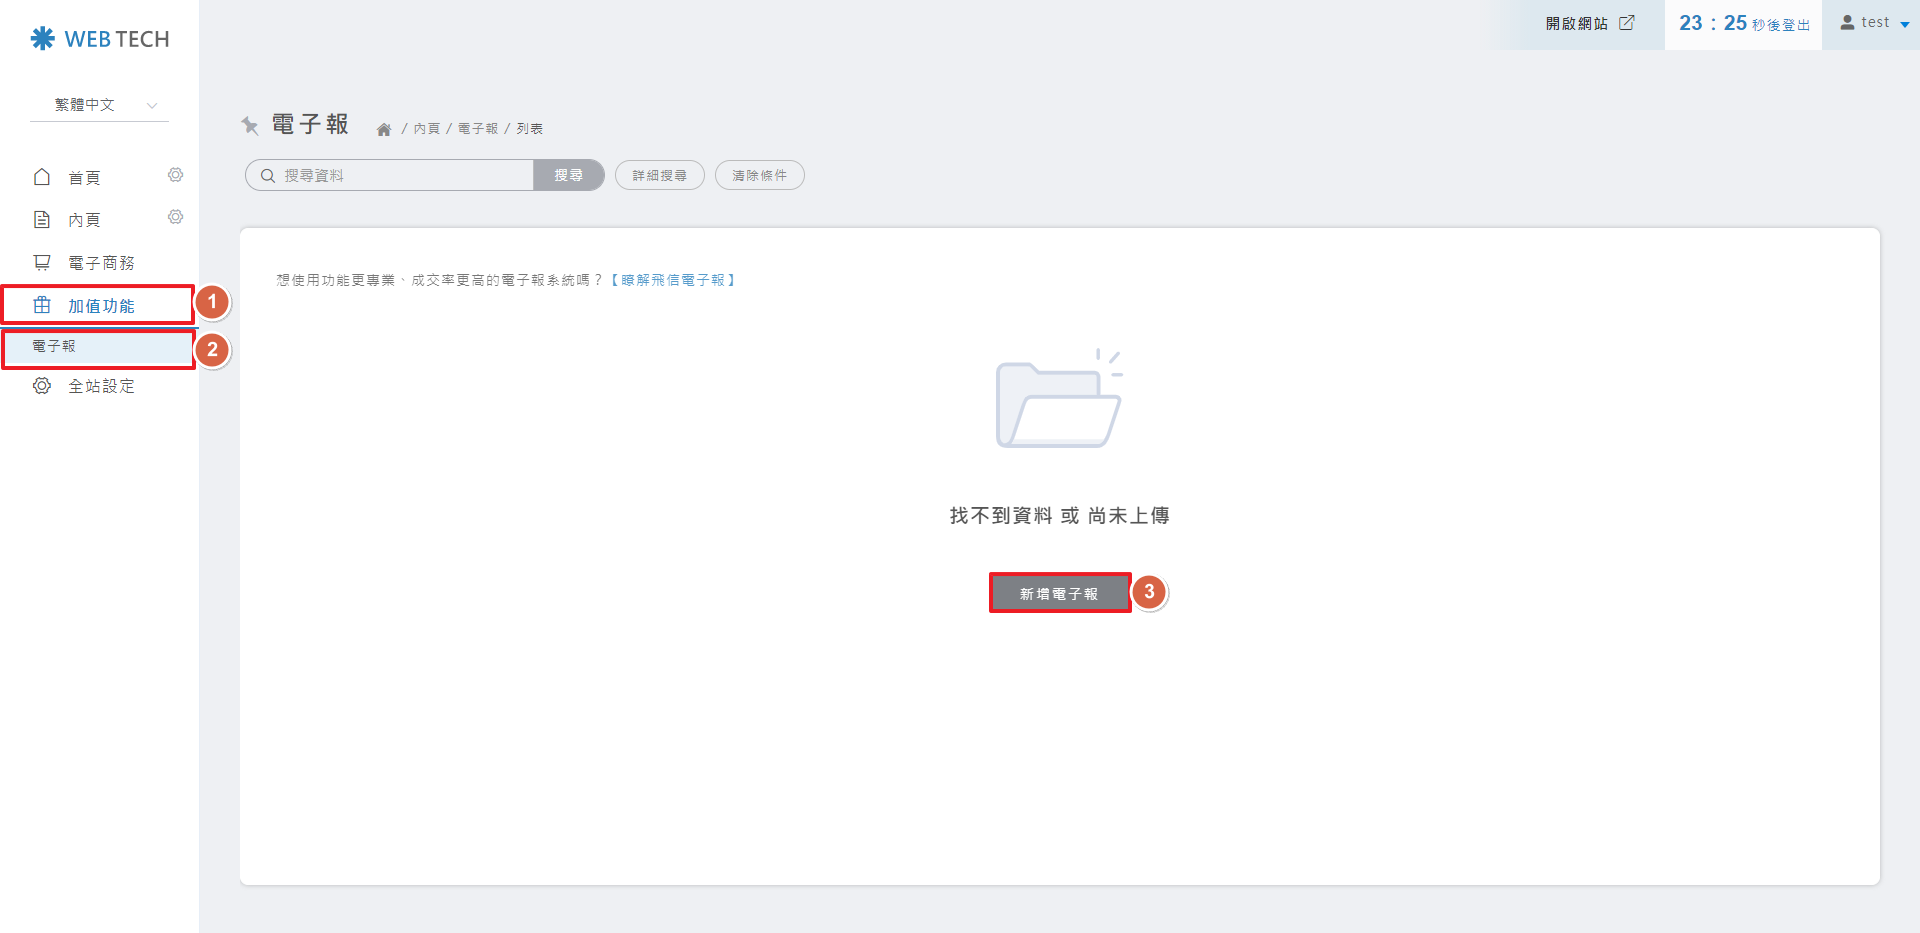Viewport: 1920px width, 933px height.
Task: Open the 瞭解飛信電子報 link
Action: click(673, 280)
